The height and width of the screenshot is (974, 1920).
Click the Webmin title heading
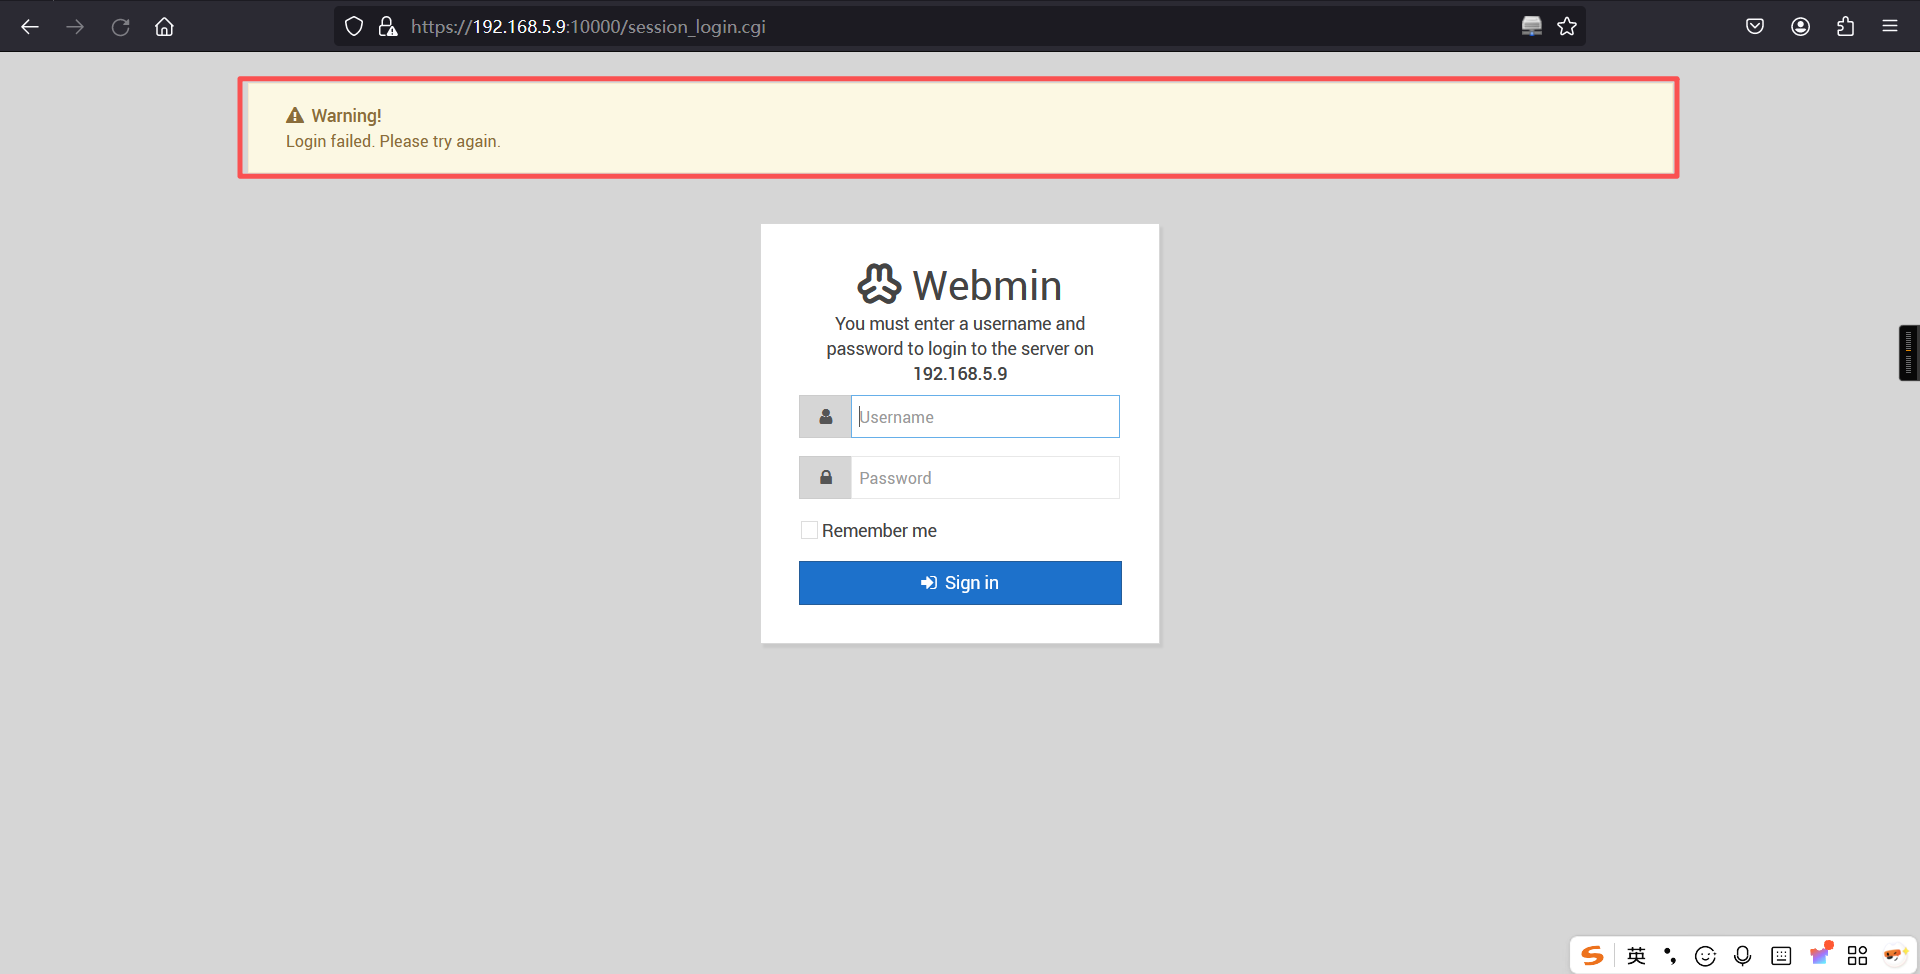tap(987, 286)
